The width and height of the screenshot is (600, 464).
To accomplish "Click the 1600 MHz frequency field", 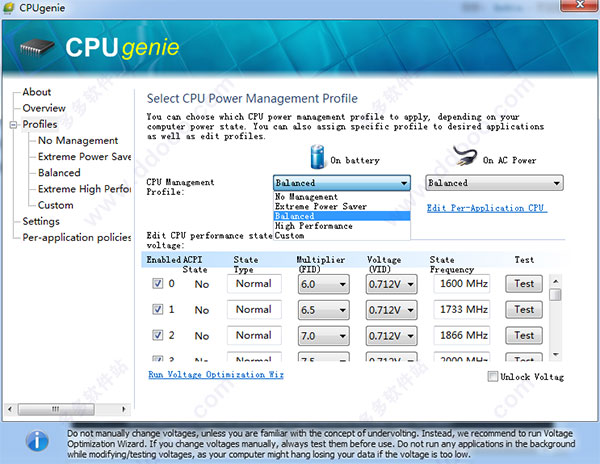I will (x=462, y=284).
